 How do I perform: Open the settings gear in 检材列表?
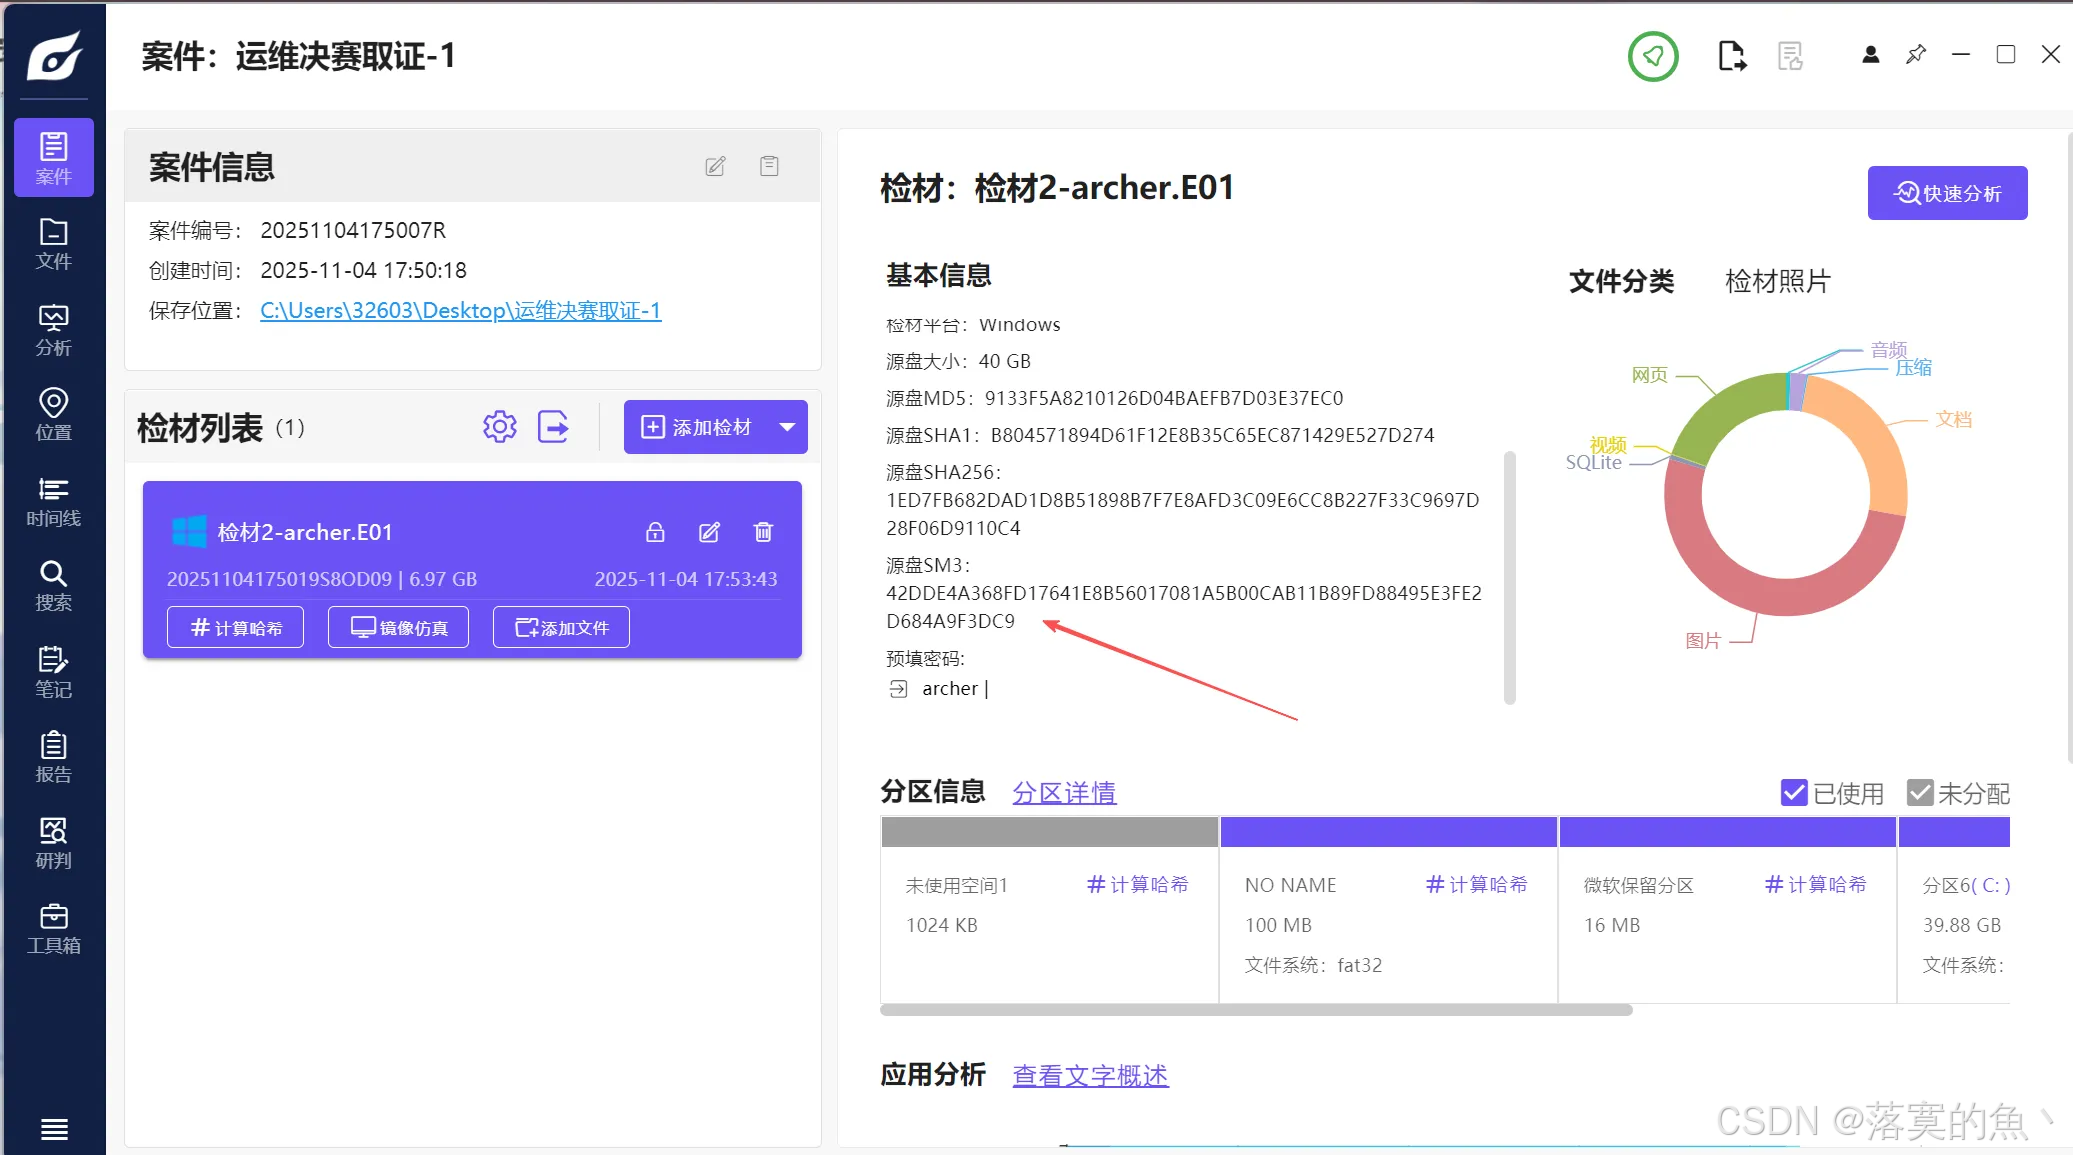499,426
